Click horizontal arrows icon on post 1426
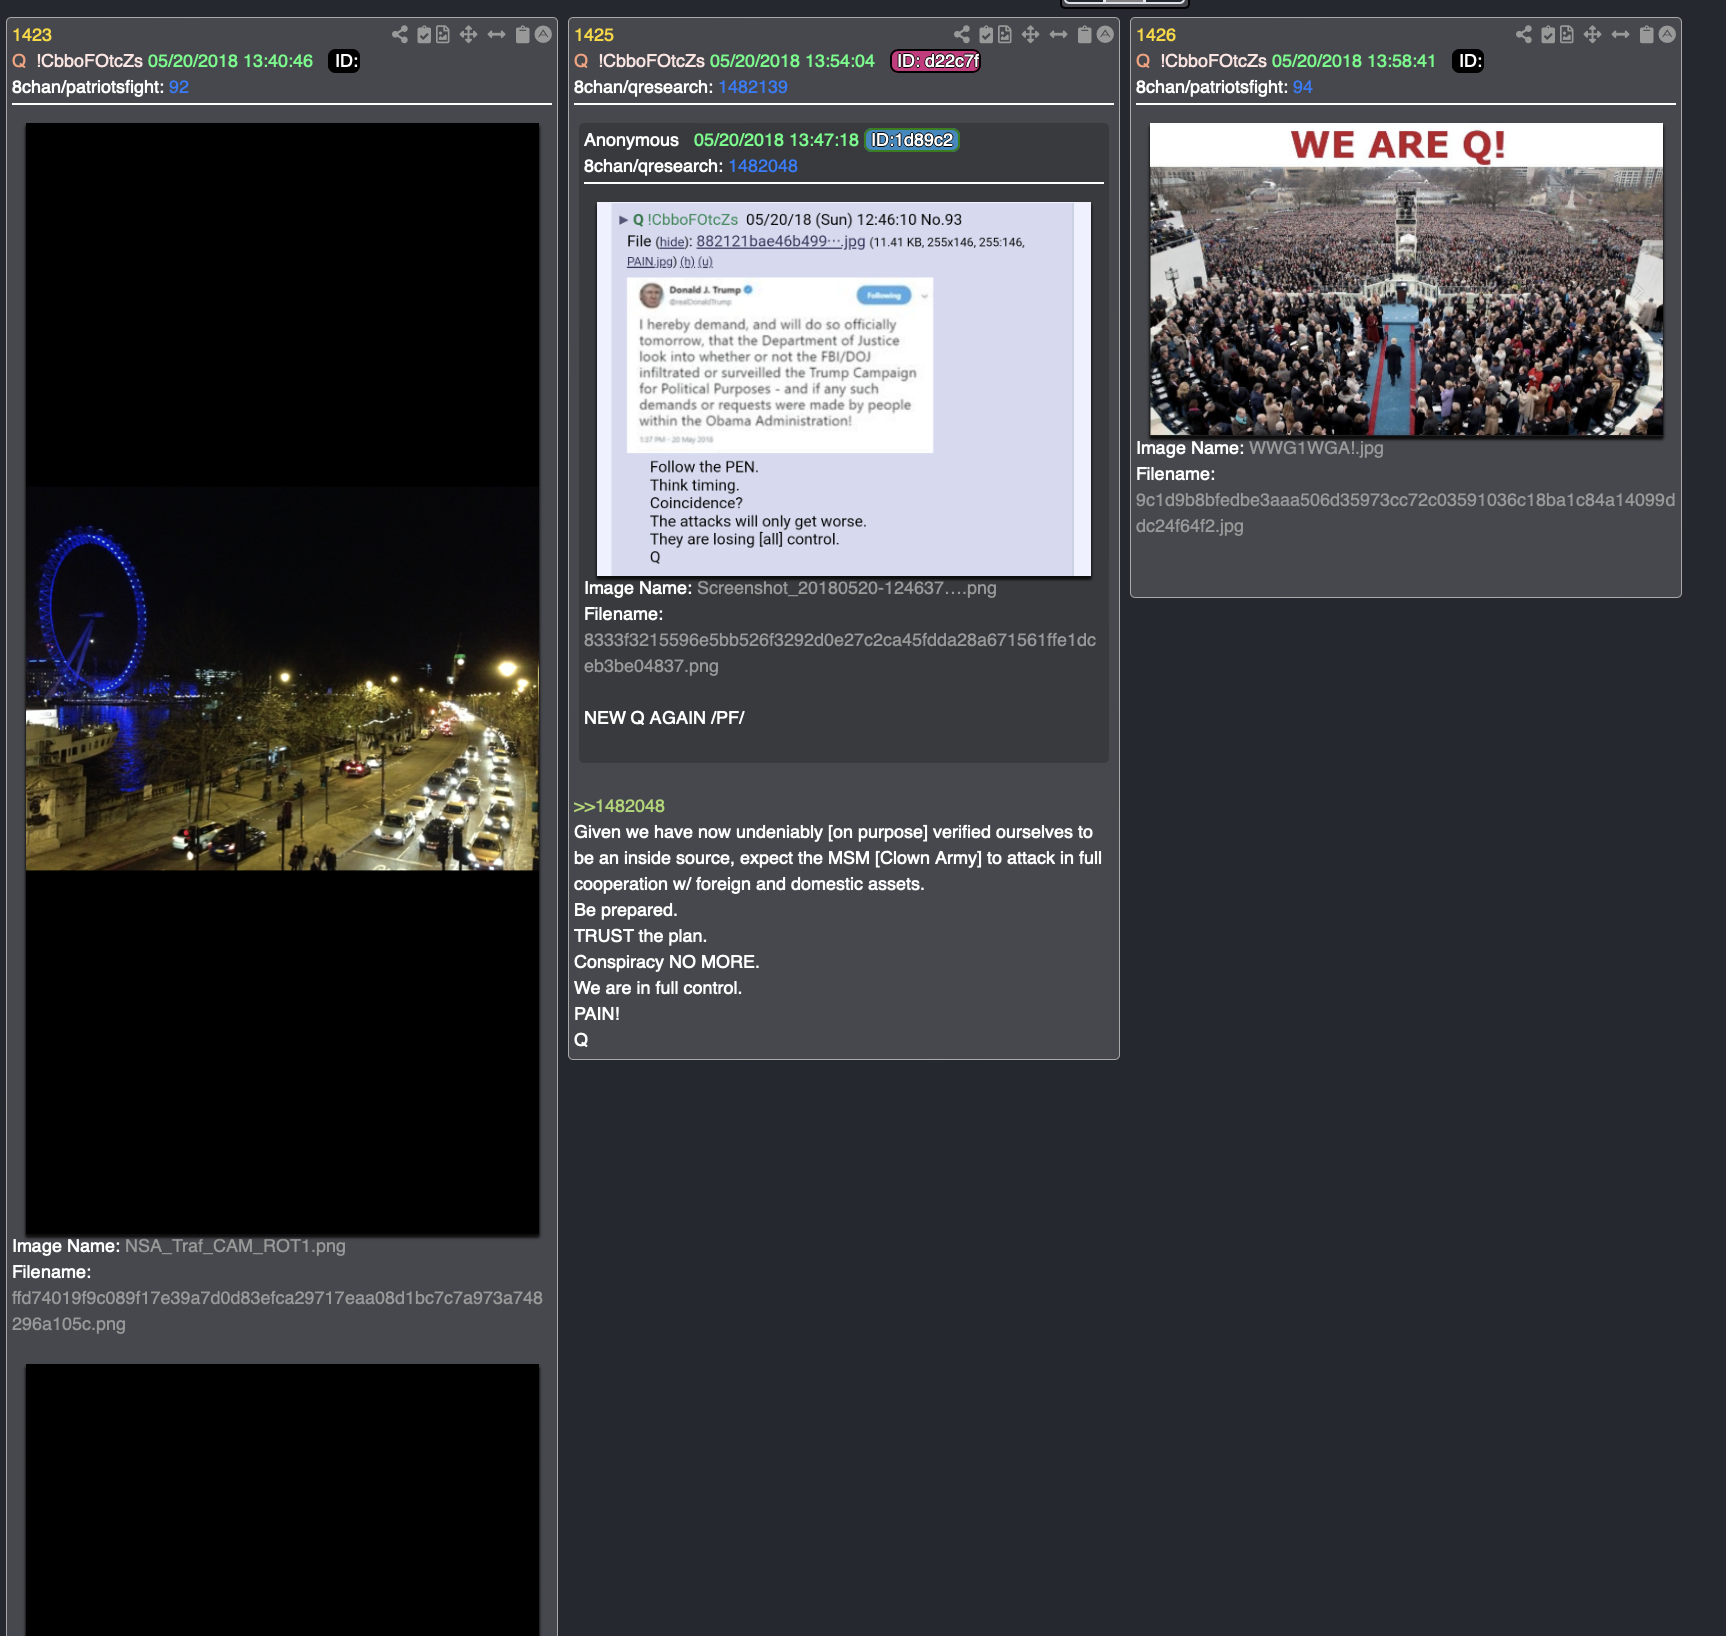 click(1620, 35)
